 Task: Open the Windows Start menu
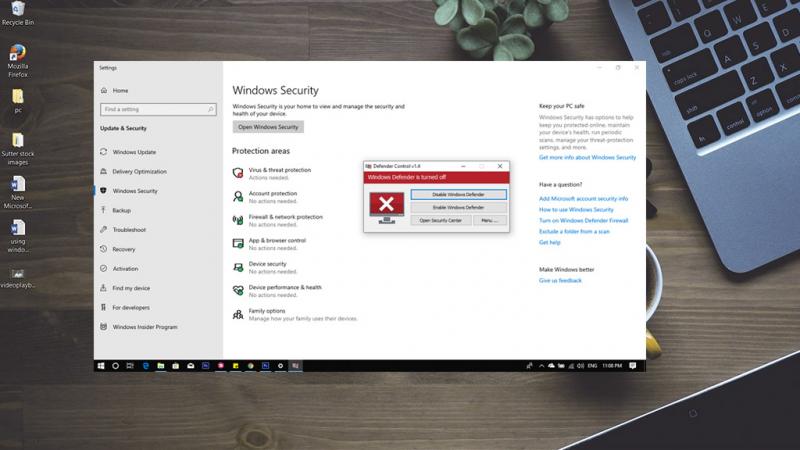101,366
